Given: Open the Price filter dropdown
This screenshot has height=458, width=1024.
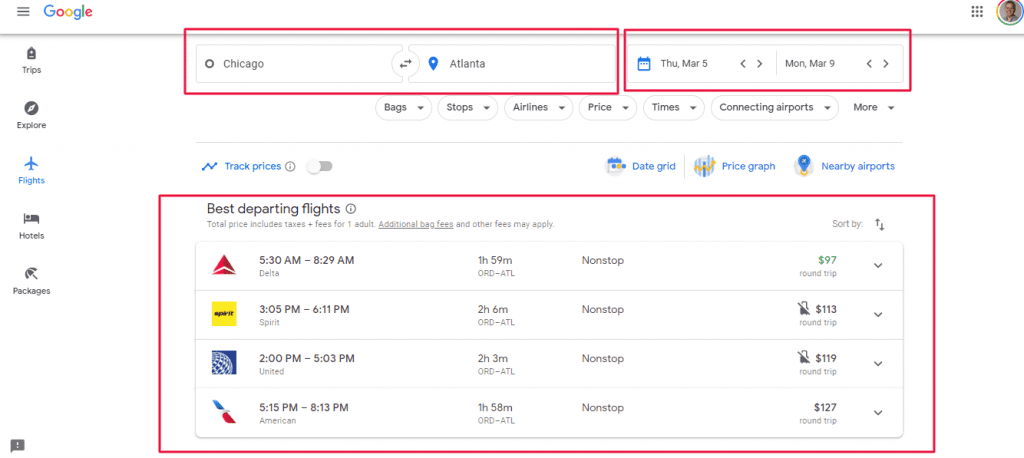Looking at the screenshot, I should coord(607,108).
